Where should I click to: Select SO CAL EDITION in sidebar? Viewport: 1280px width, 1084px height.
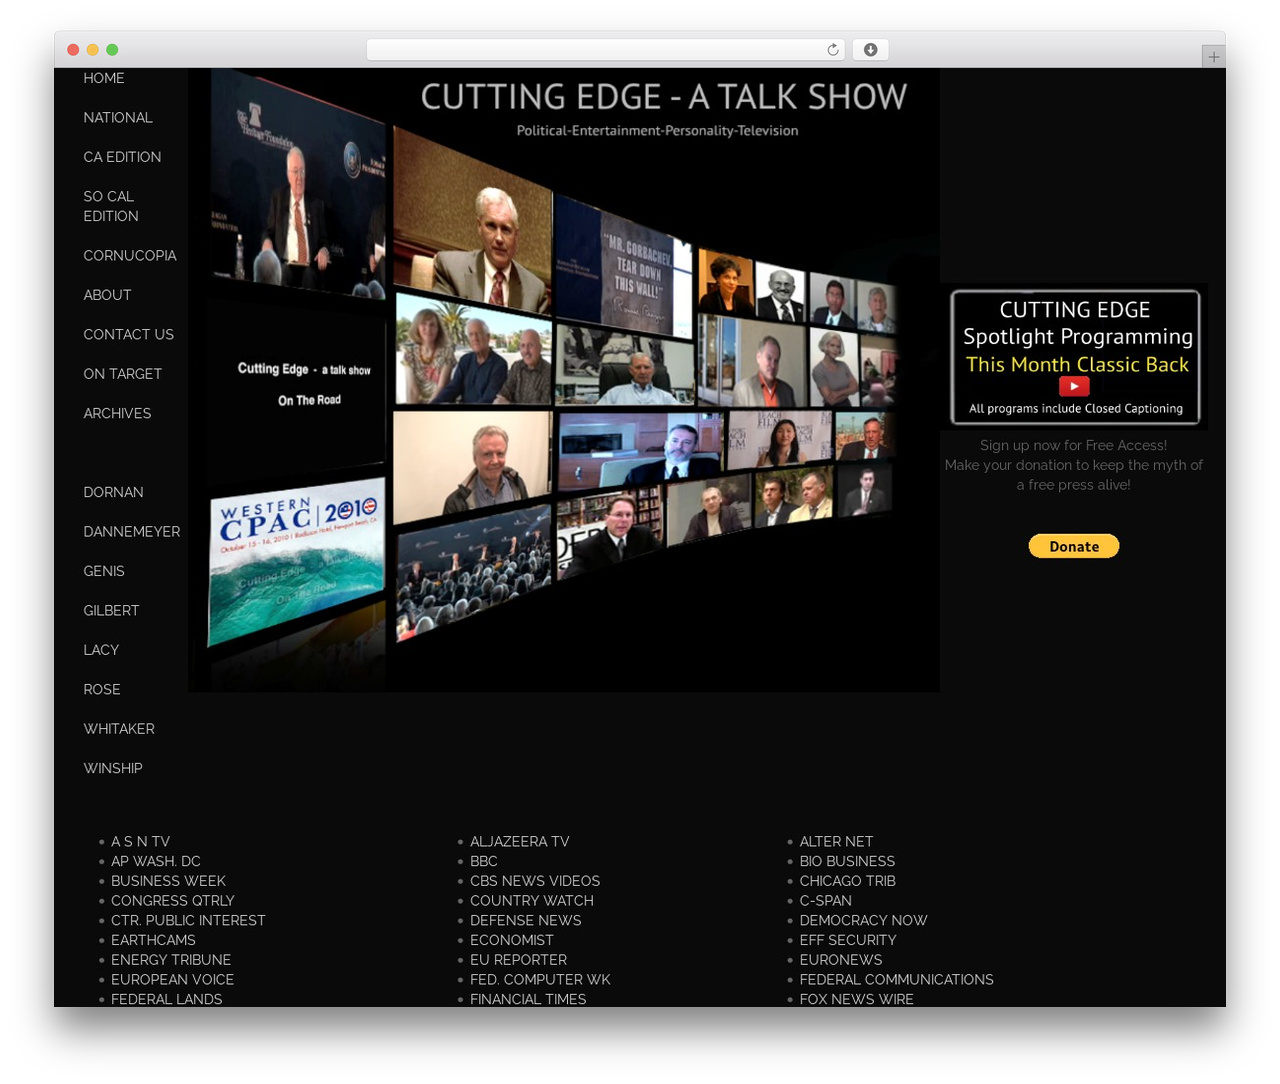tap(111, 206)
